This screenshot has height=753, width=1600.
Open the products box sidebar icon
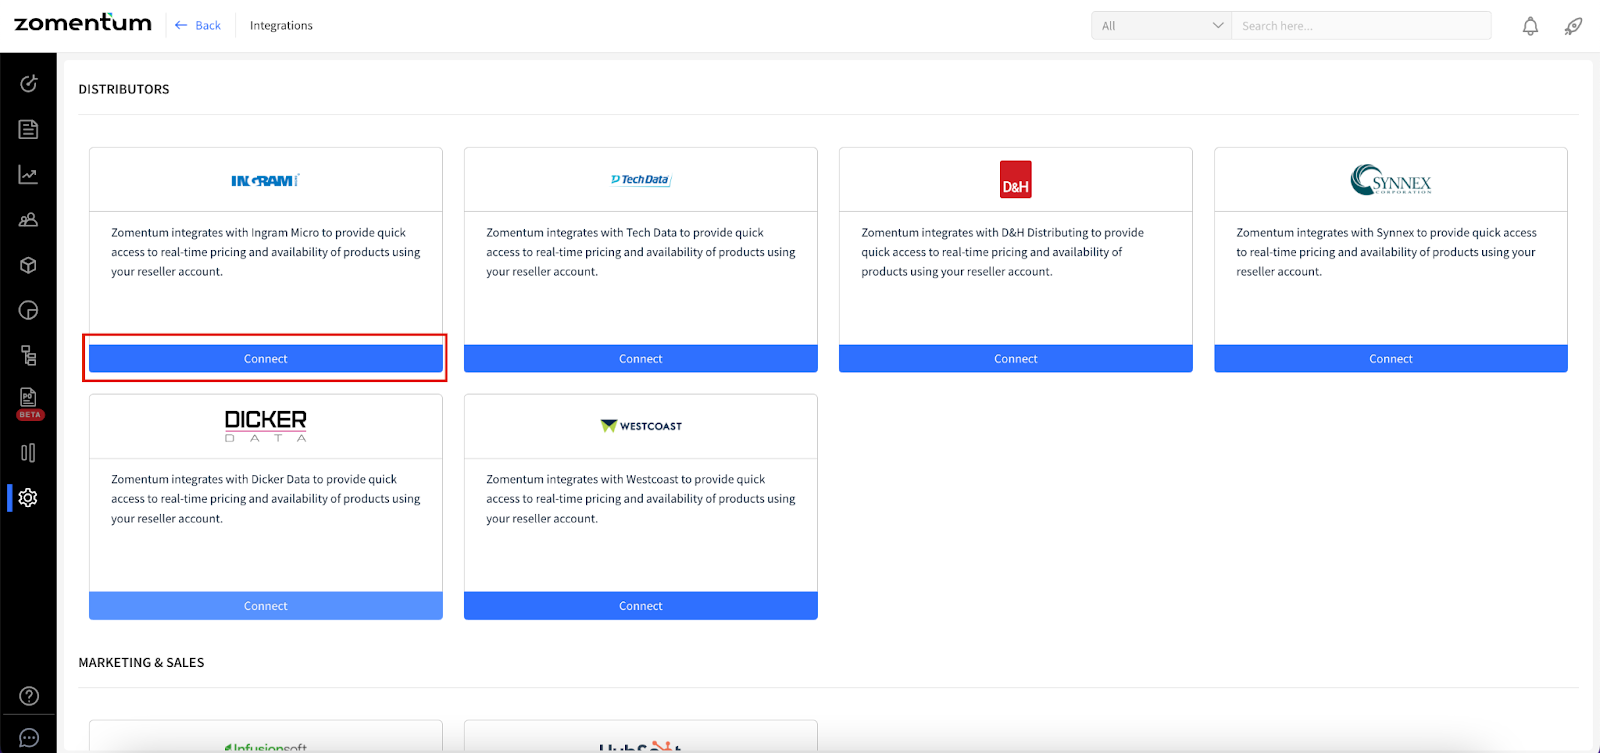(28, 265)
